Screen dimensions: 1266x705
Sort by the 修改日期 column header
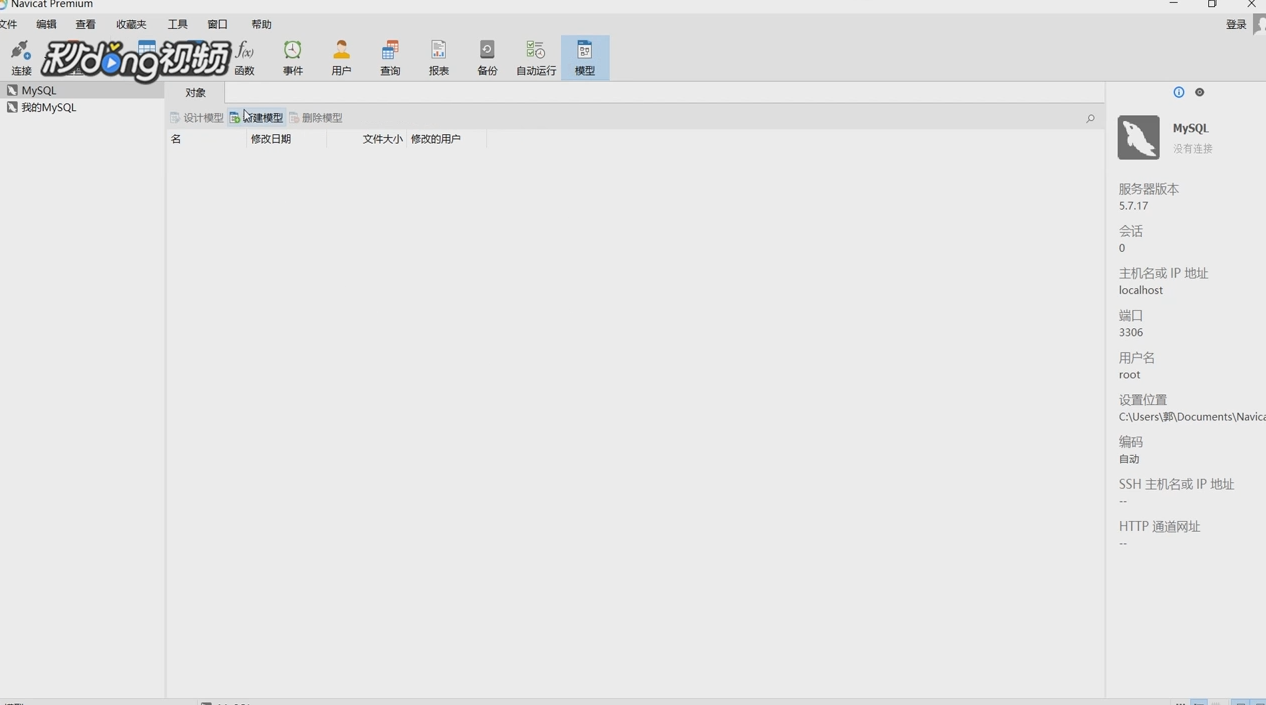(x=286, y=139)
